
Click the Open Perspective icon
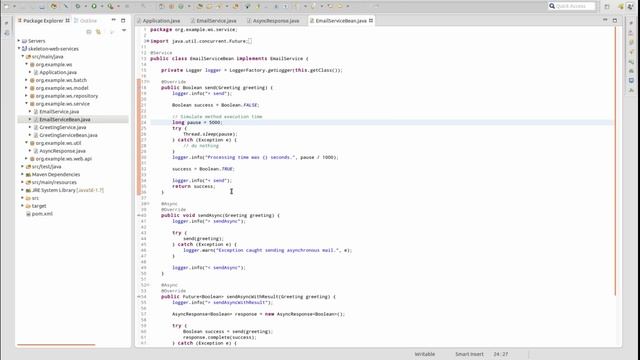tap(607, 6)
